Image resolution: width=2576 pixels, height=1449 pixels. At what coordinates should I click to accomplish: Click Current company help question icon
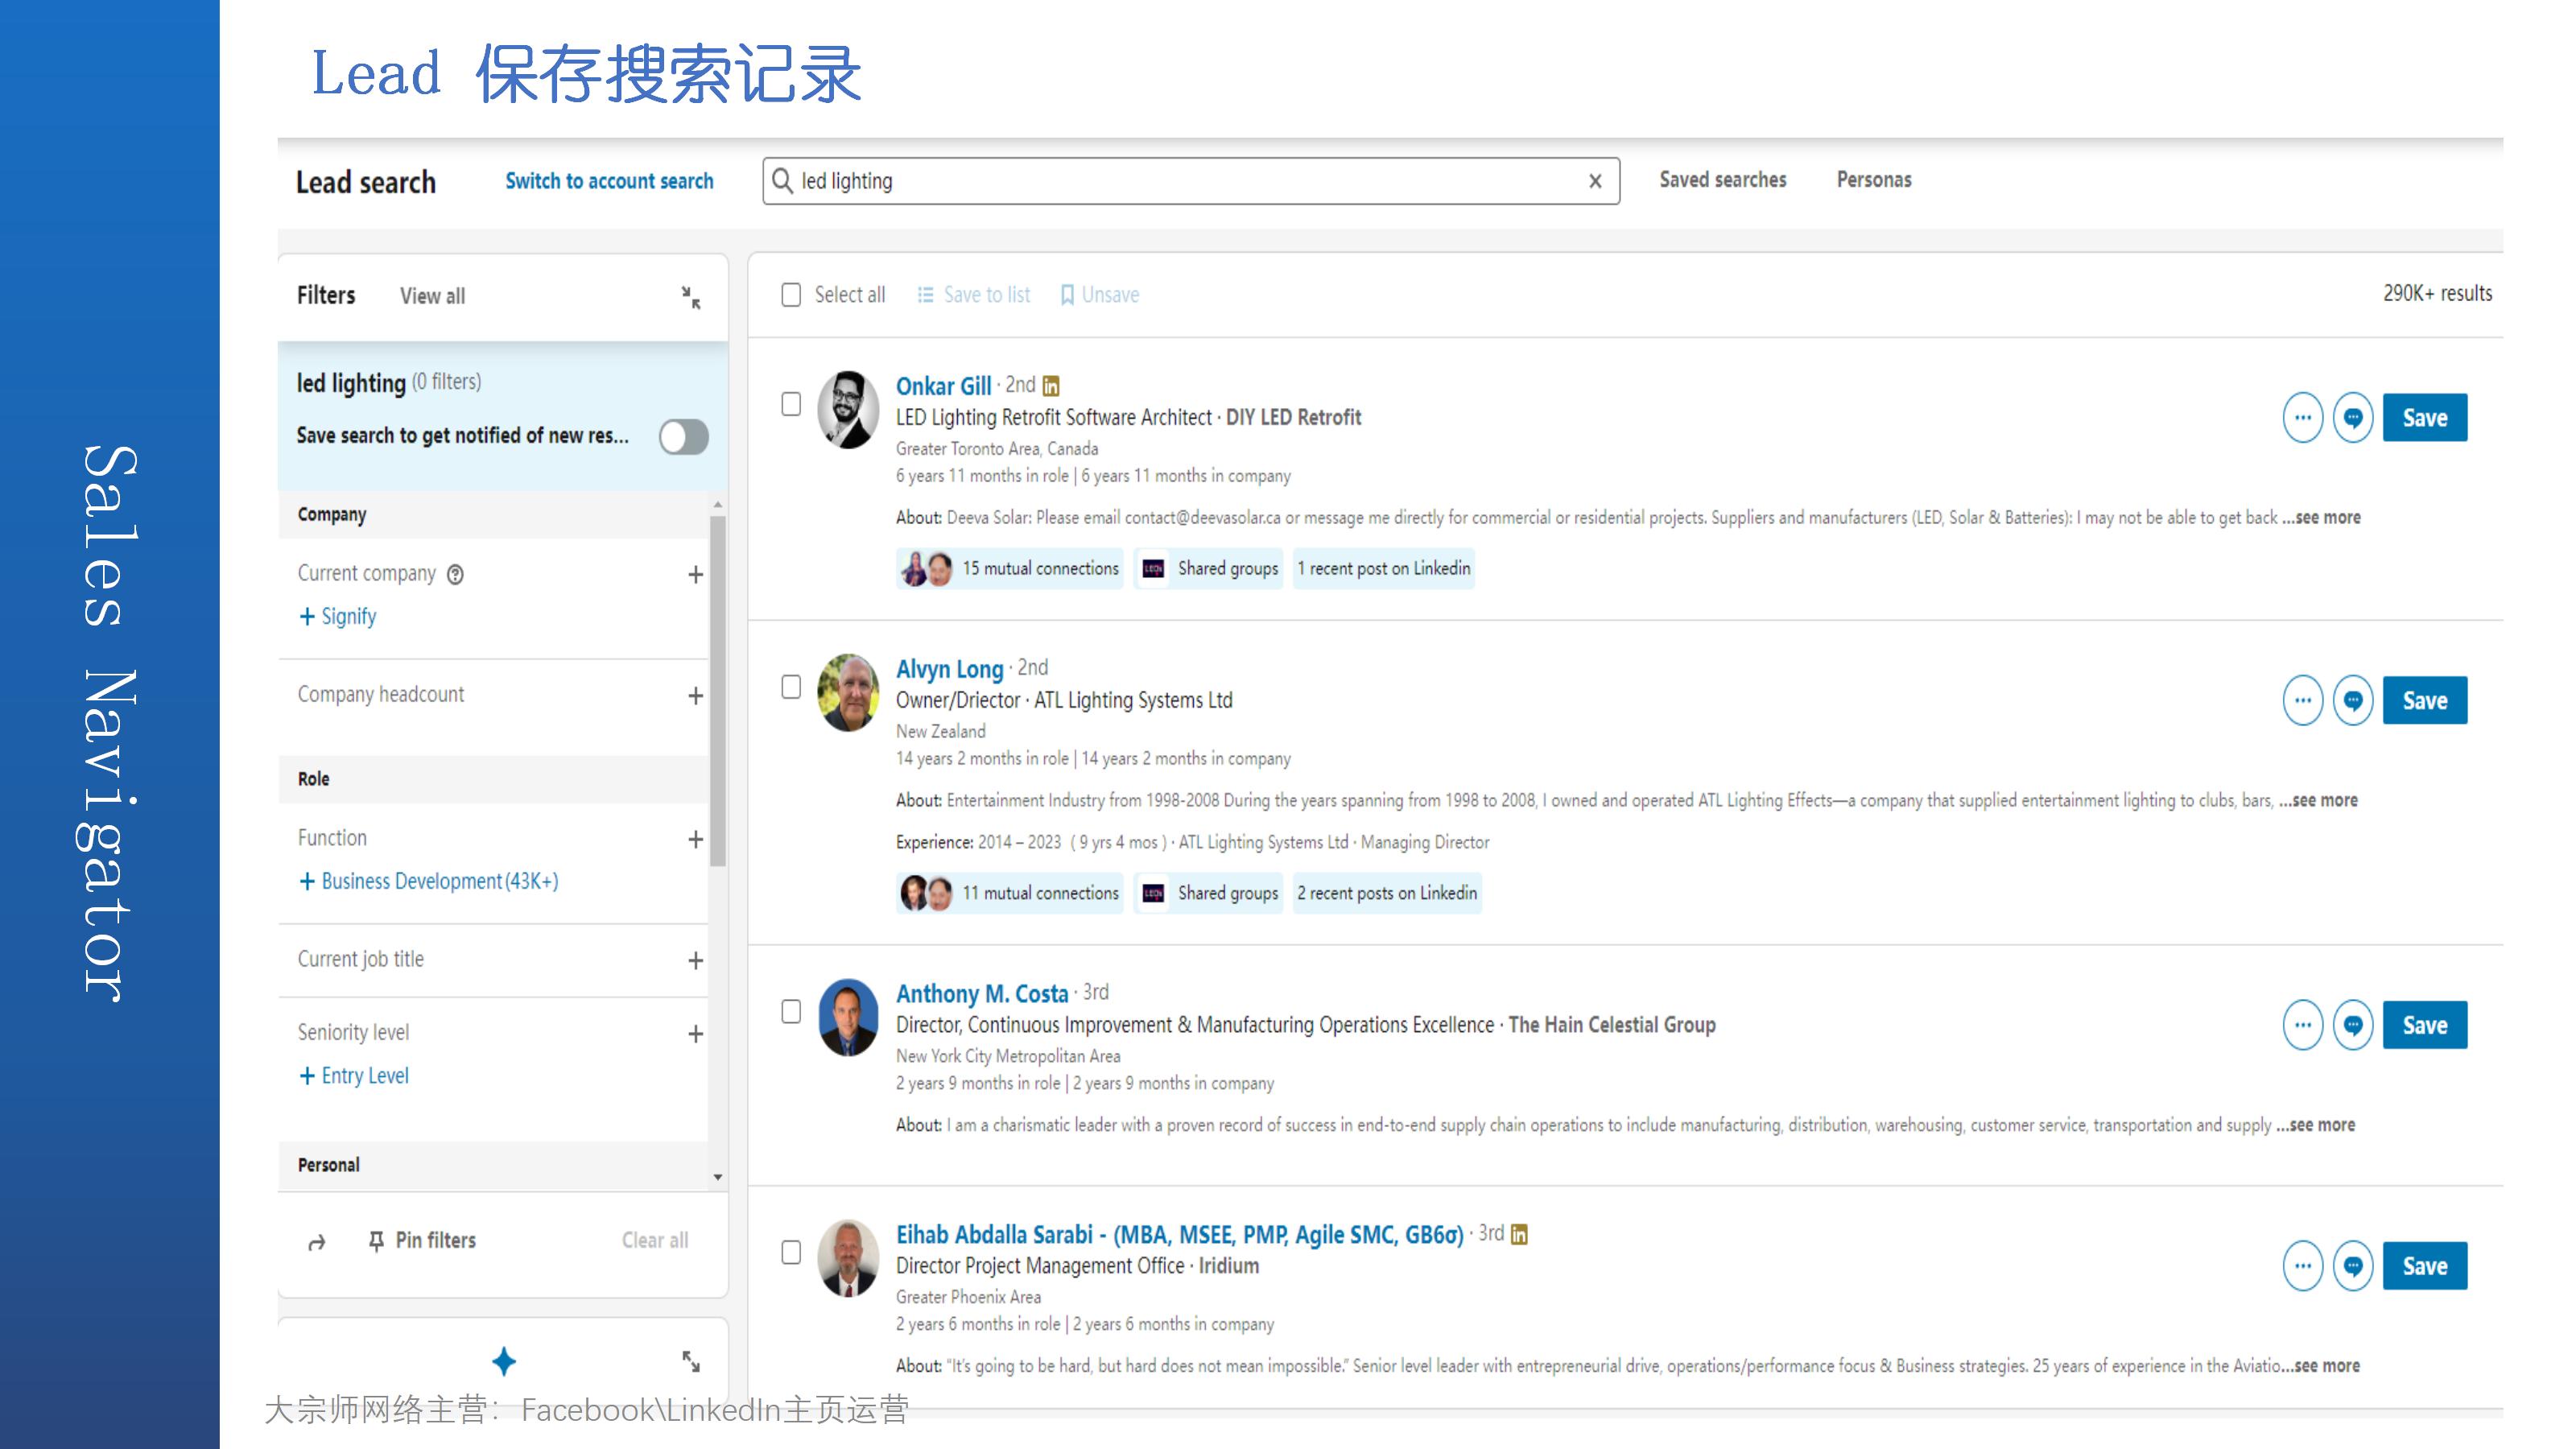click(455, 574)
